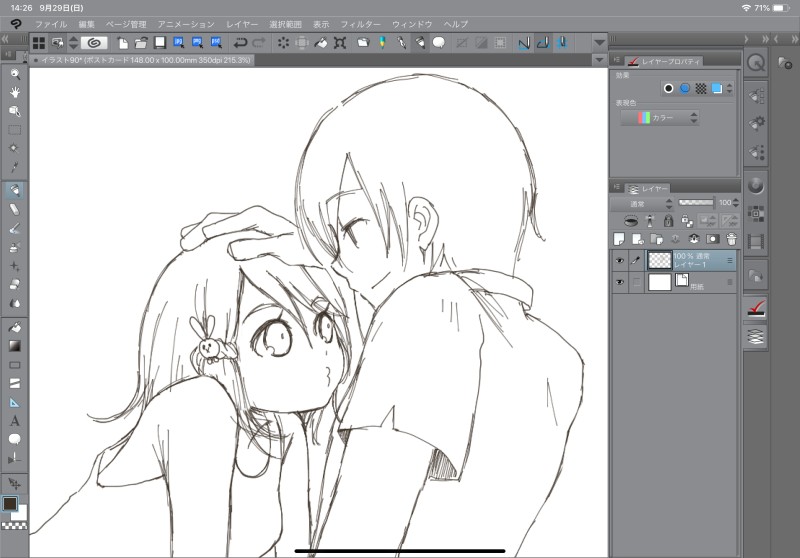The width and height of the screenshot is (800, 558).
Task: Hide the レイヤー1 layer
Action: (620, 261)
